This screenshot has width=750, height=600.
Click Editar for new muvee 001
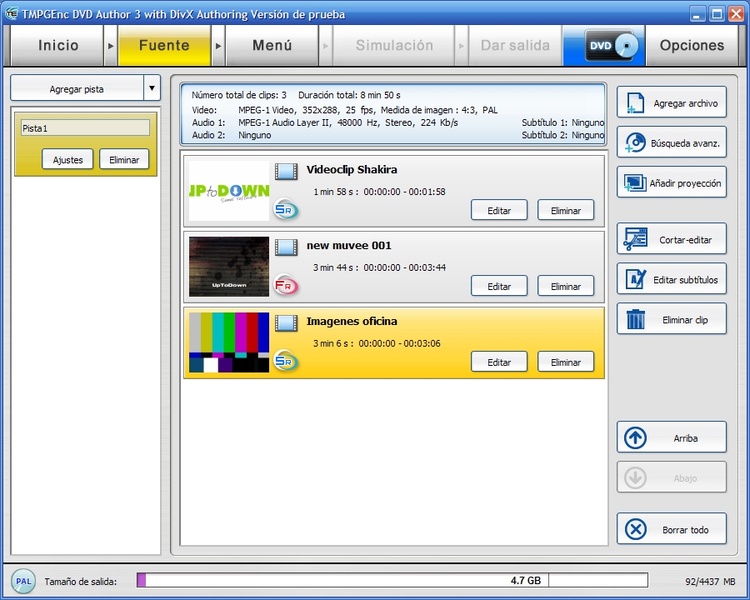499,286
